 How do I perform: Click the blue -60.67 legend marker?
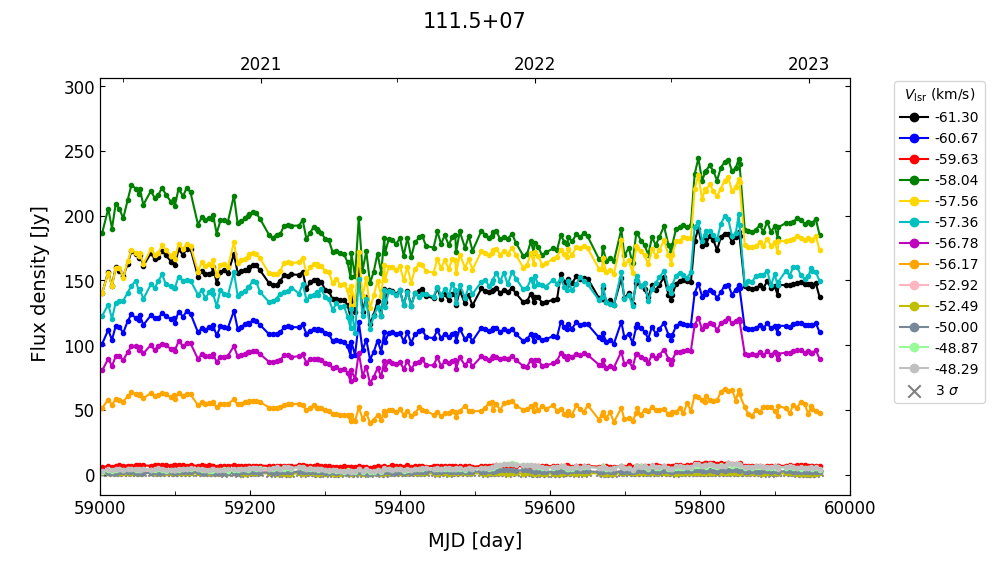[x=914, y=138]
